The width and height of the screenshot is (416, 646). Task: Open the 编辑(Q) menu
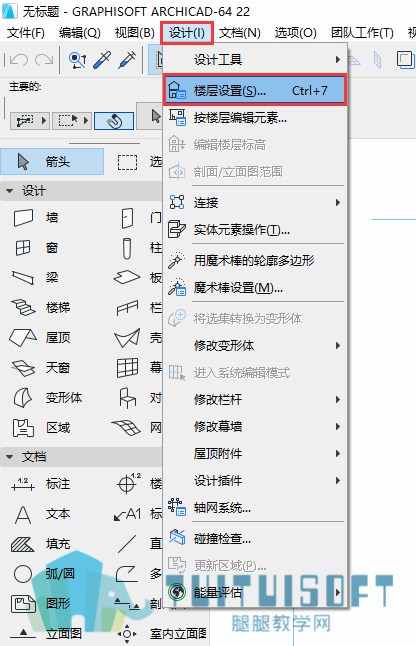79,33
